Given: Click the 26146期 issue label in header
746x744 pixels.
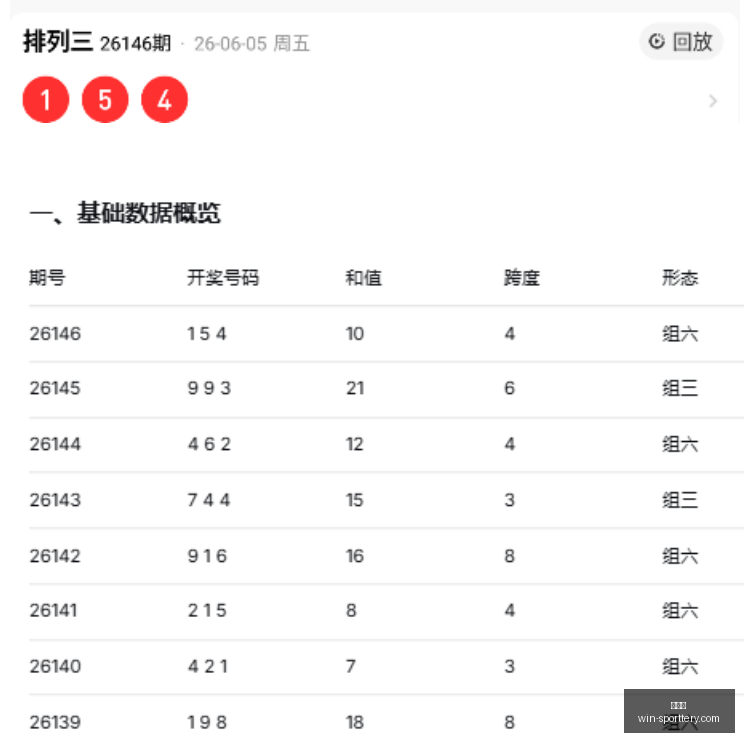Looking at the screenshot, I should click(136, 44).
